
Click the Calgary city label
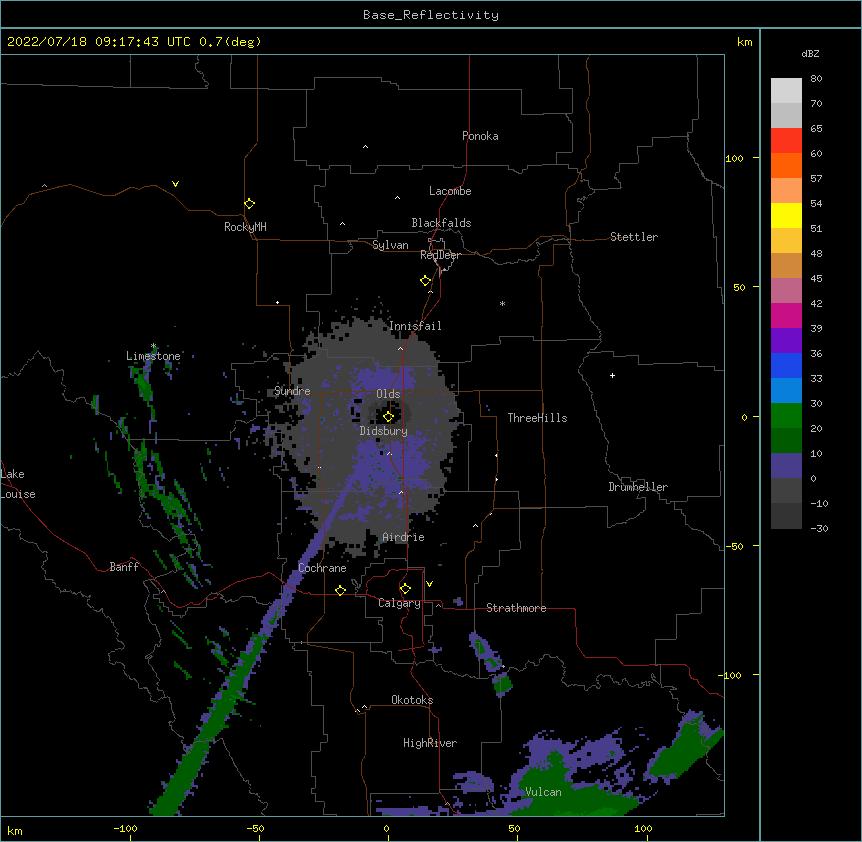(x=399, y=603)
